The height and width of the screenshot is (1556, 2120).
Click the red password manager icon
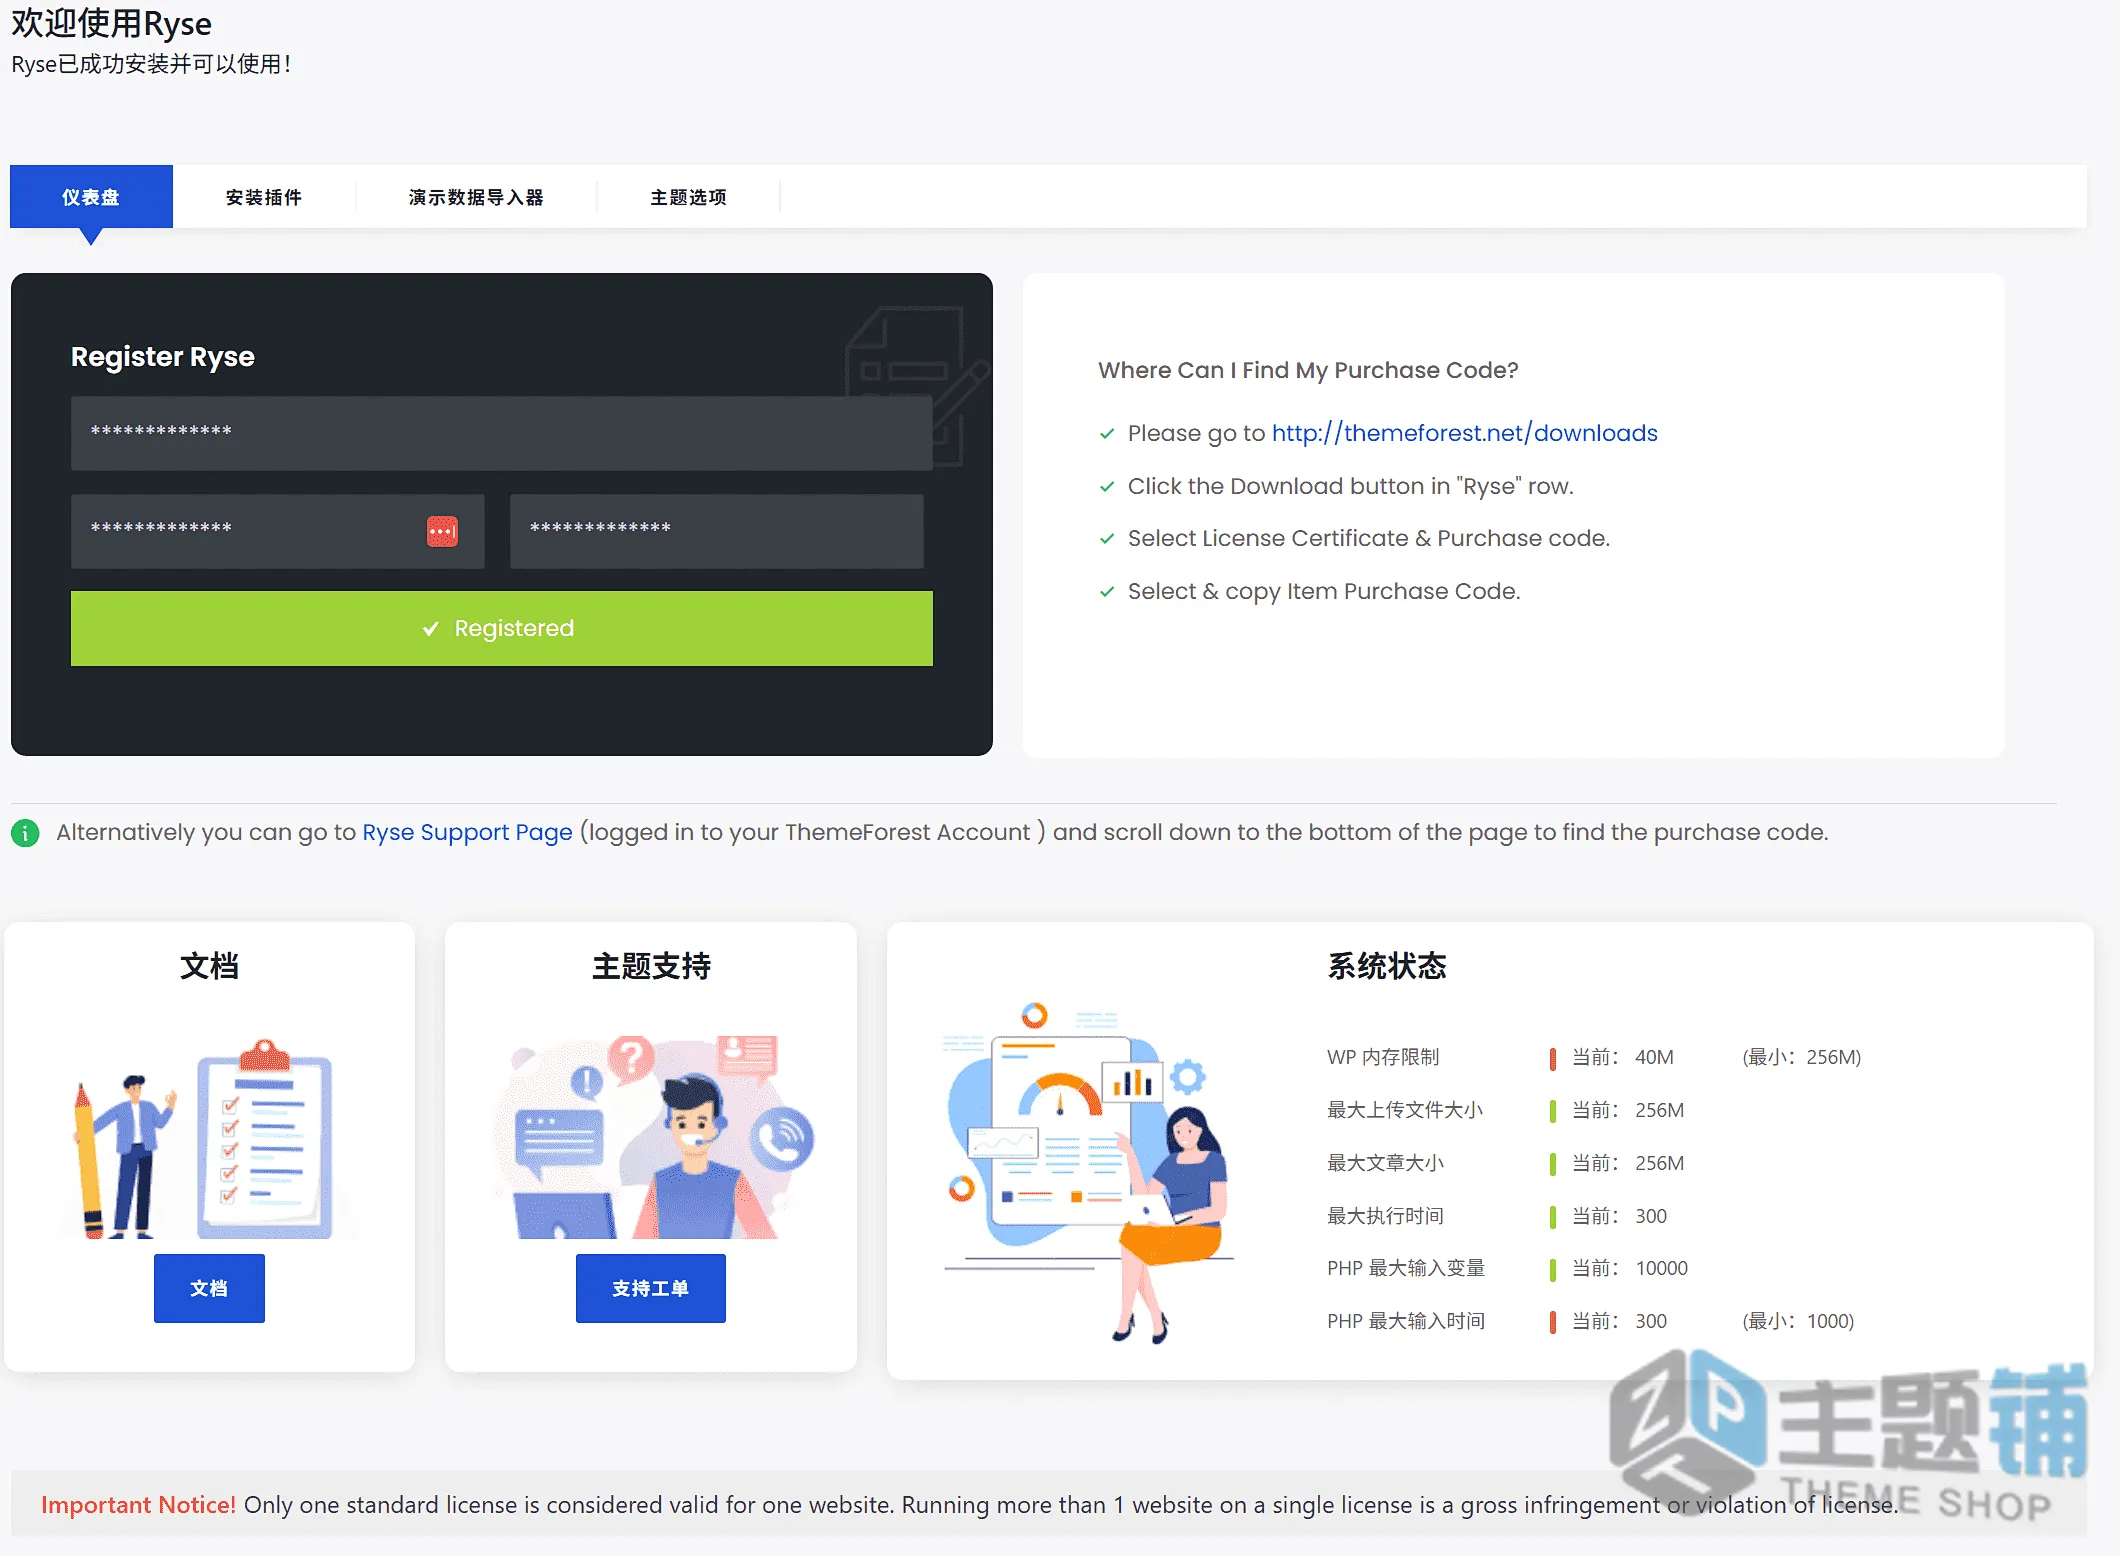[442, 531]
